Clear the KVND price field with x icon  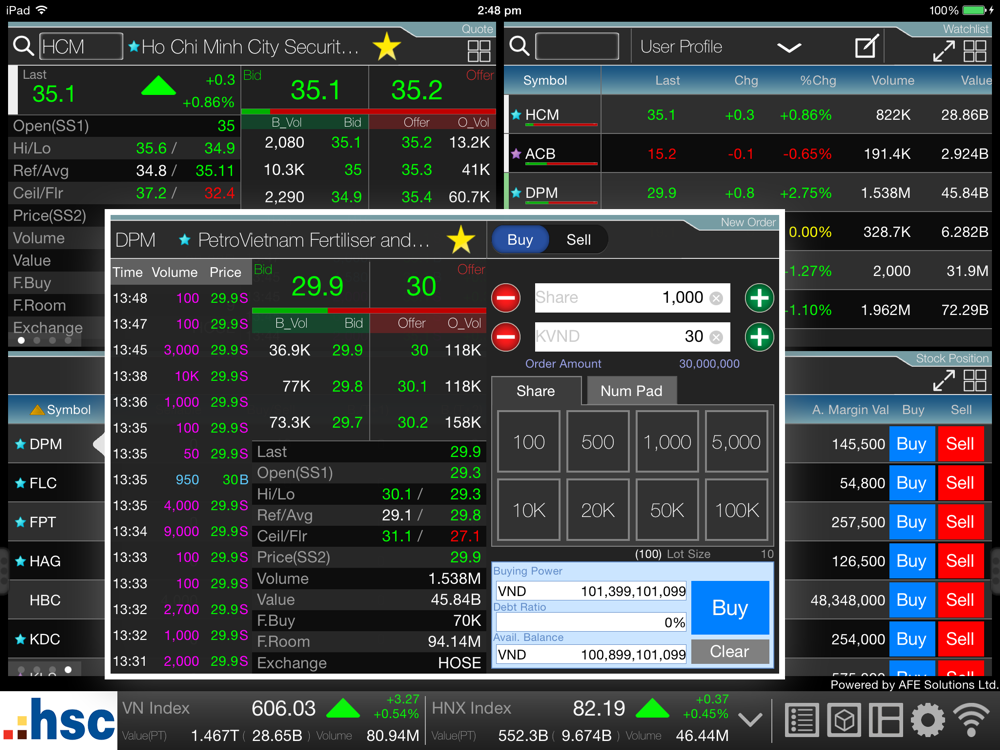click(717, 337)
